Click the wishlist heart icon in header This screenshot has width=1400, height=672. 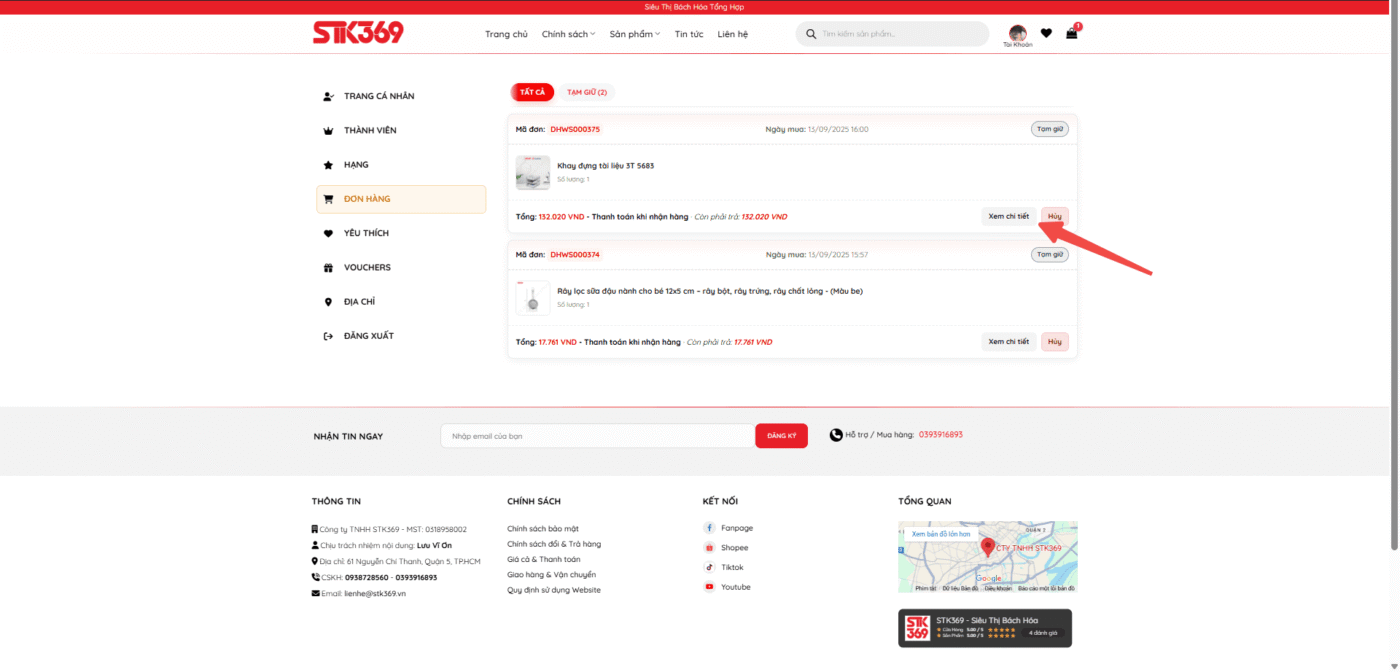click(x=1046, y=33)
